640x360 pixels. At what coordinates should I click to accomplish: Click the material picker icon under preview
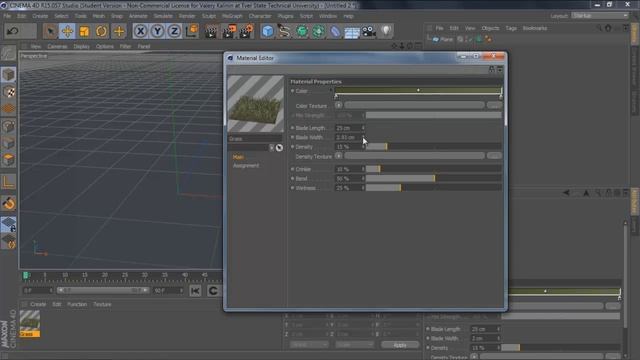point(279,148)
